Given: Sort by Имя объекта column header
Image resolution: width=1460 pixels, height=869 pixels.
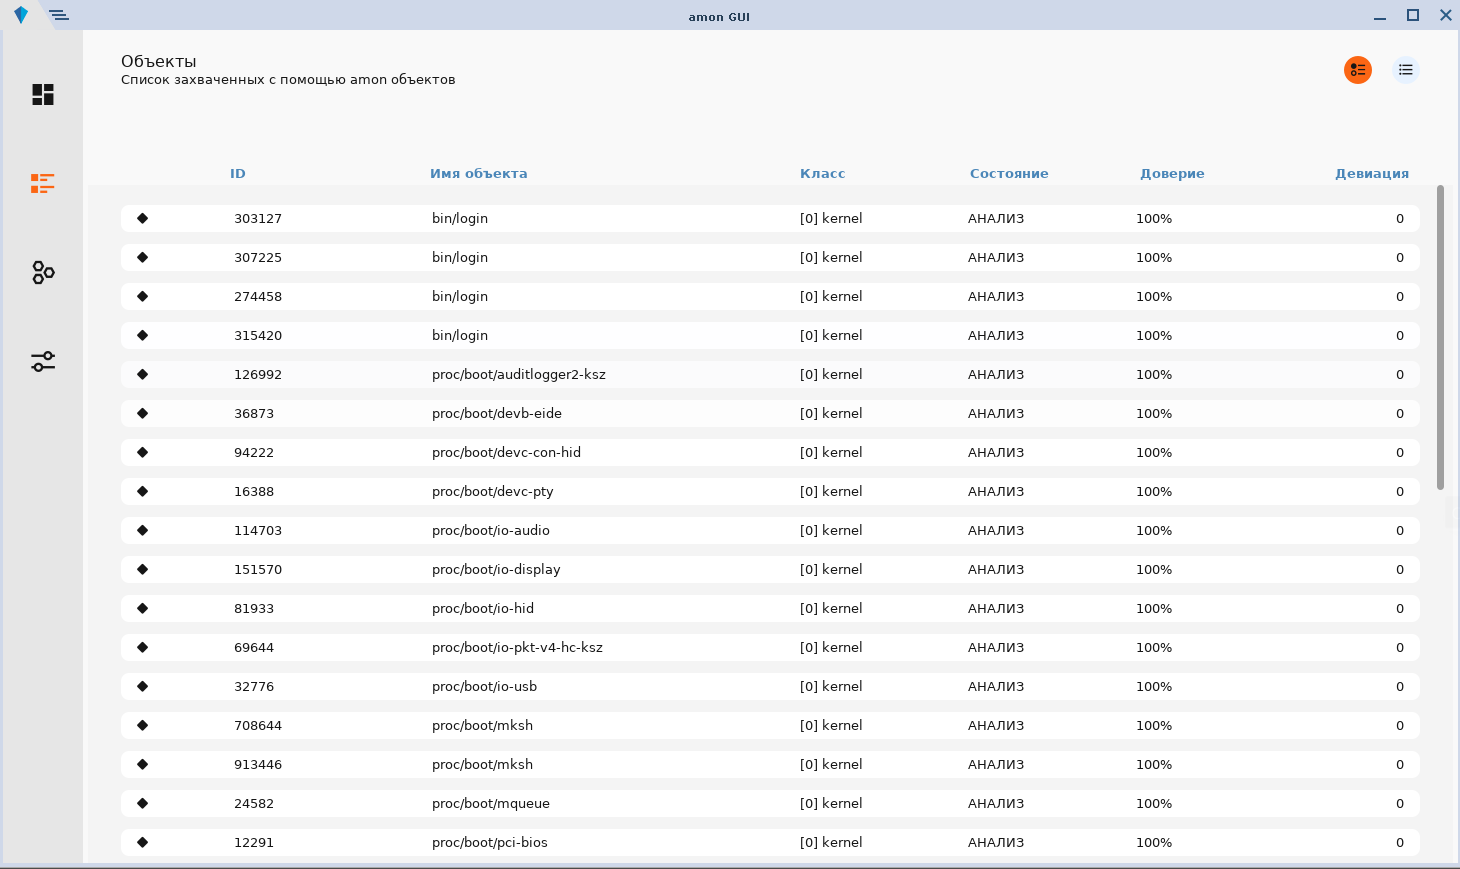Looking at the screenshot, I should pyautogui.click(x=478, y=174).
